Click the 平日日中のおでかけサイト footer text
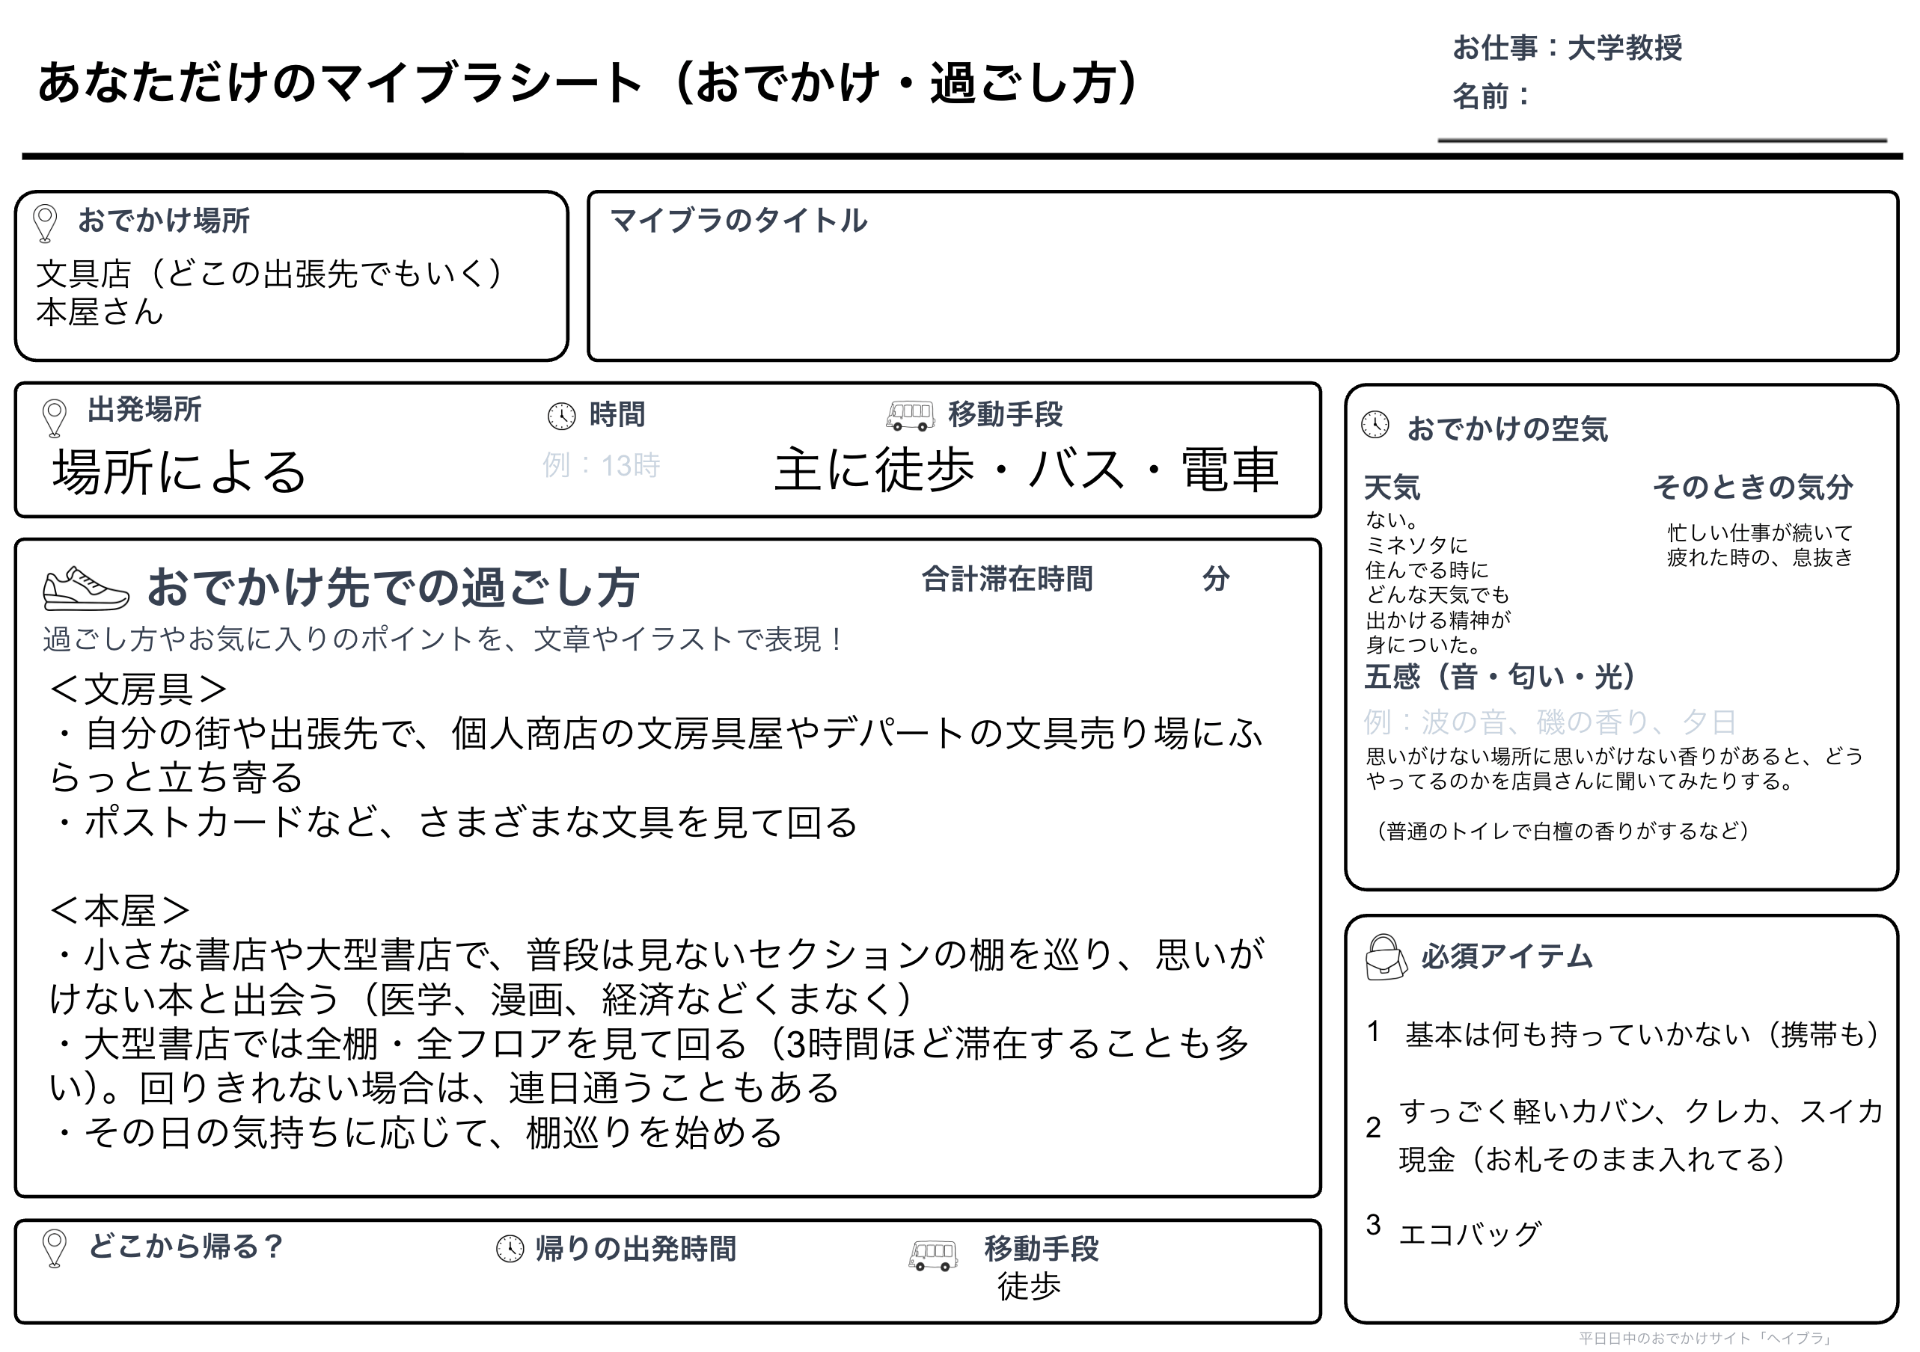This screenshot has width=1920, height=1352. pyautogui.click(x=1705, y=1338)
